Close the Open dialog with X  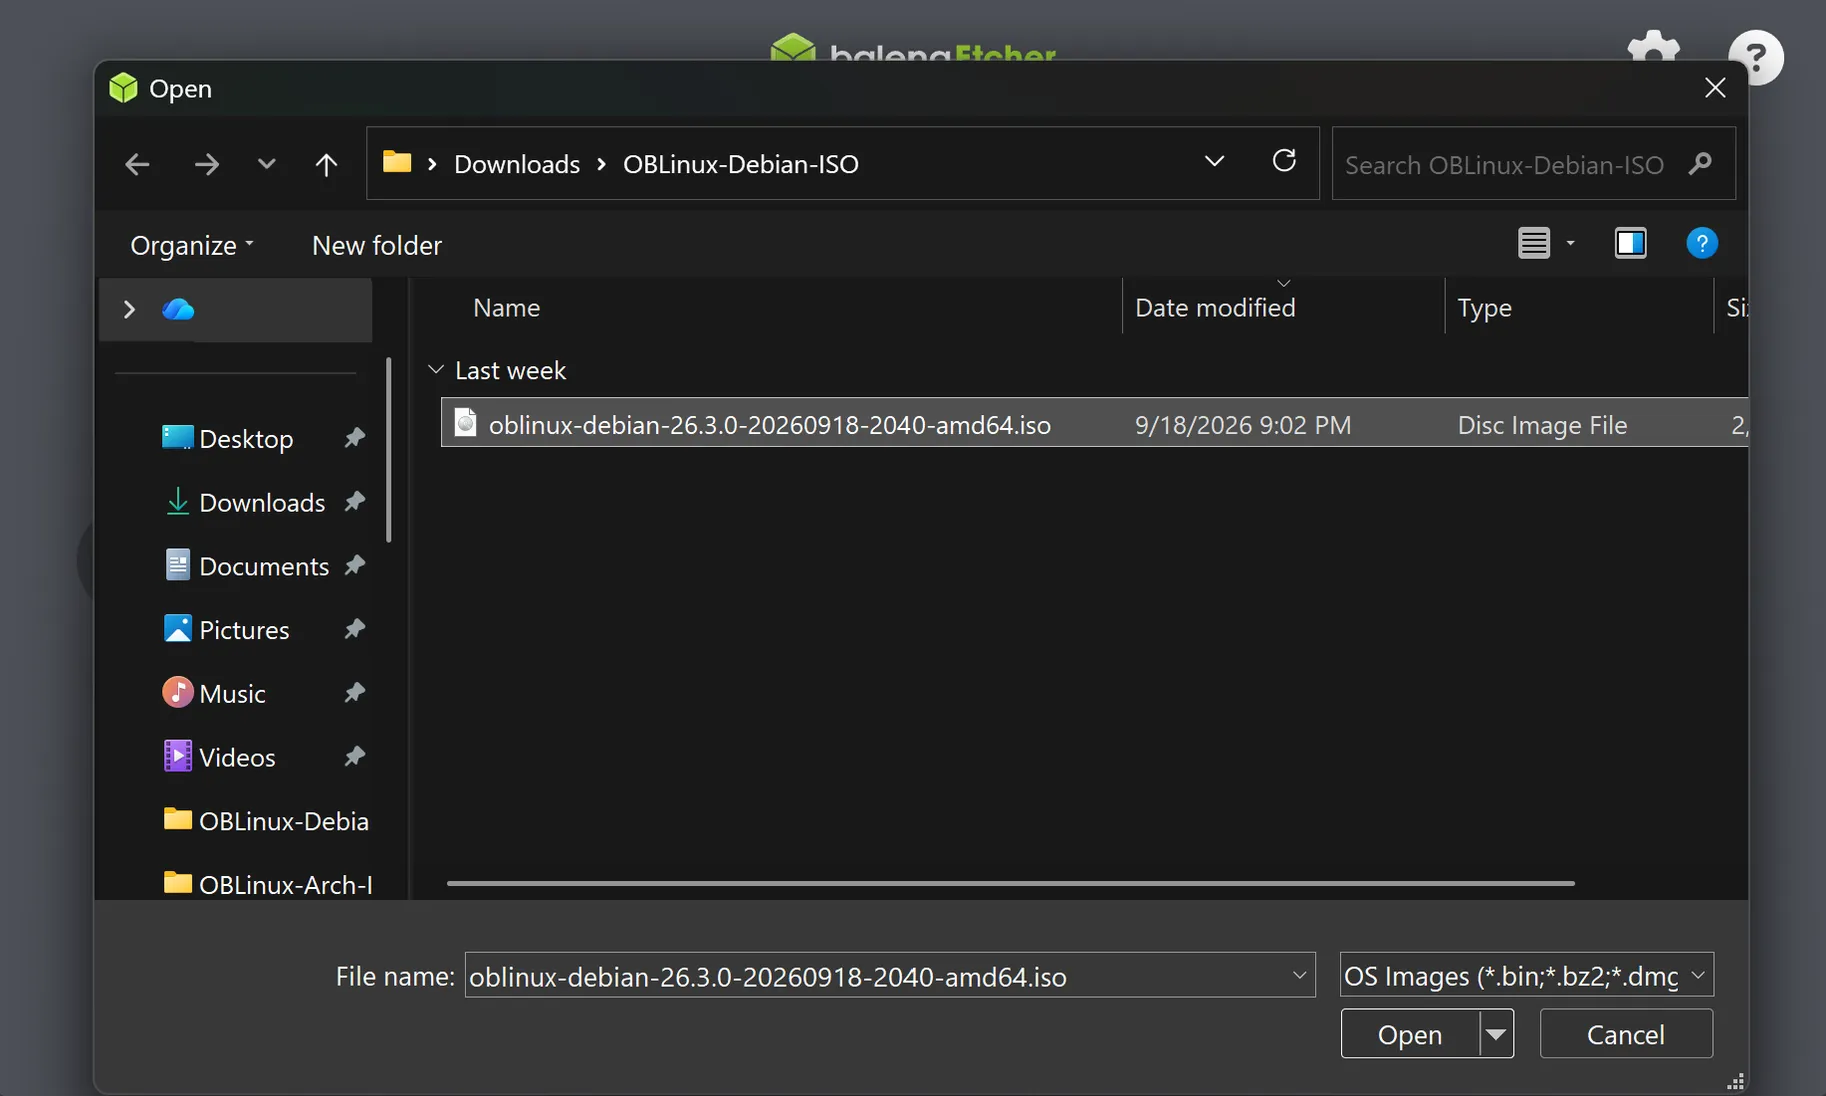point(1715,88)
